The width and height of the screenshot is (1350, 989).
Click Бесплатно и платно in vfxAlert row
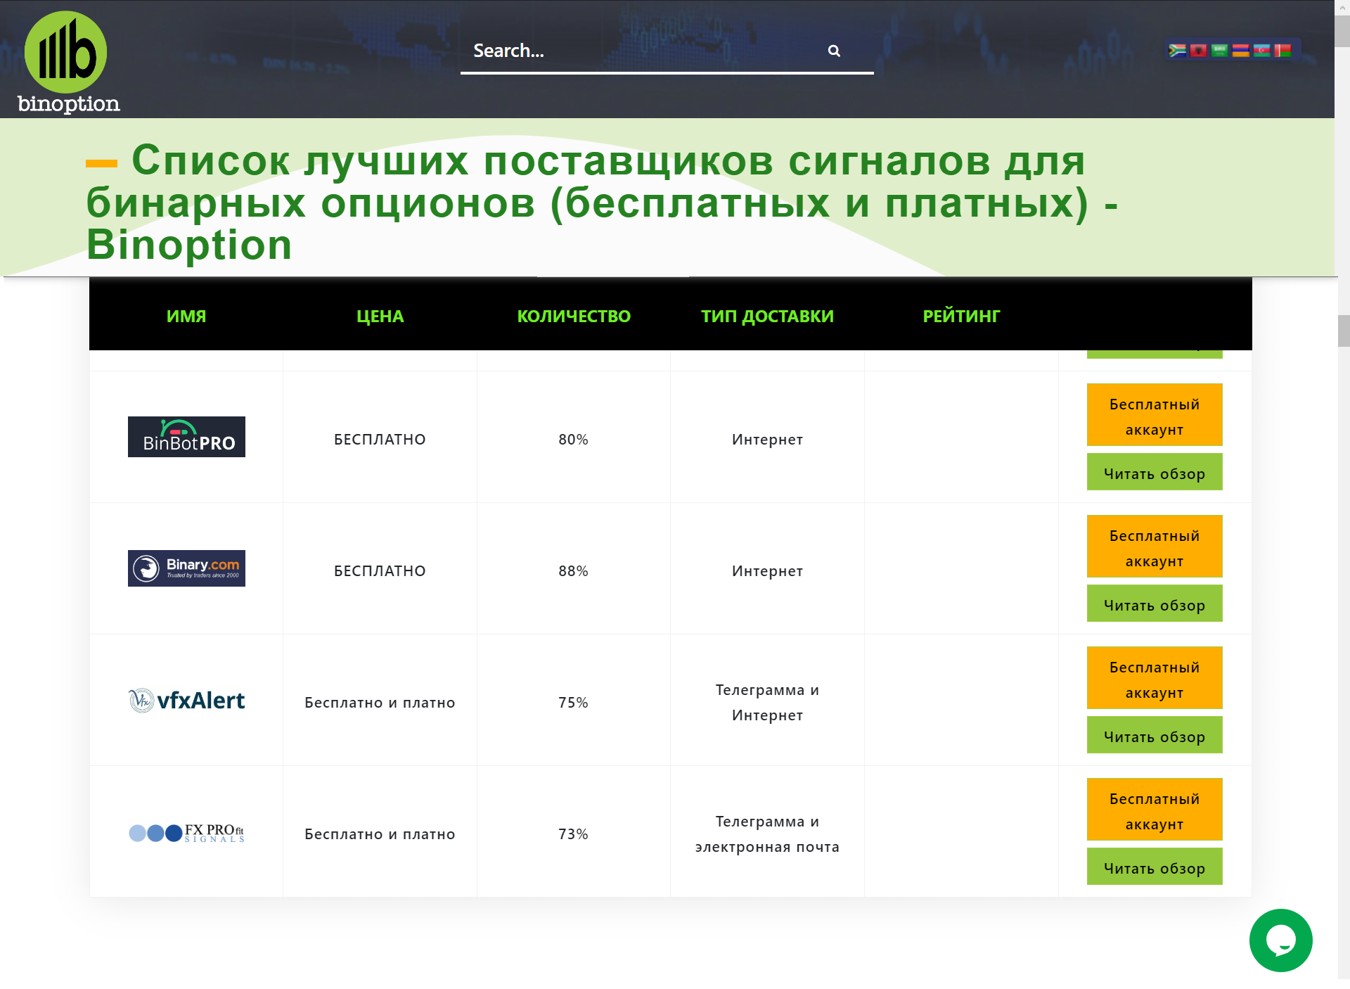[x=380, y=703]
